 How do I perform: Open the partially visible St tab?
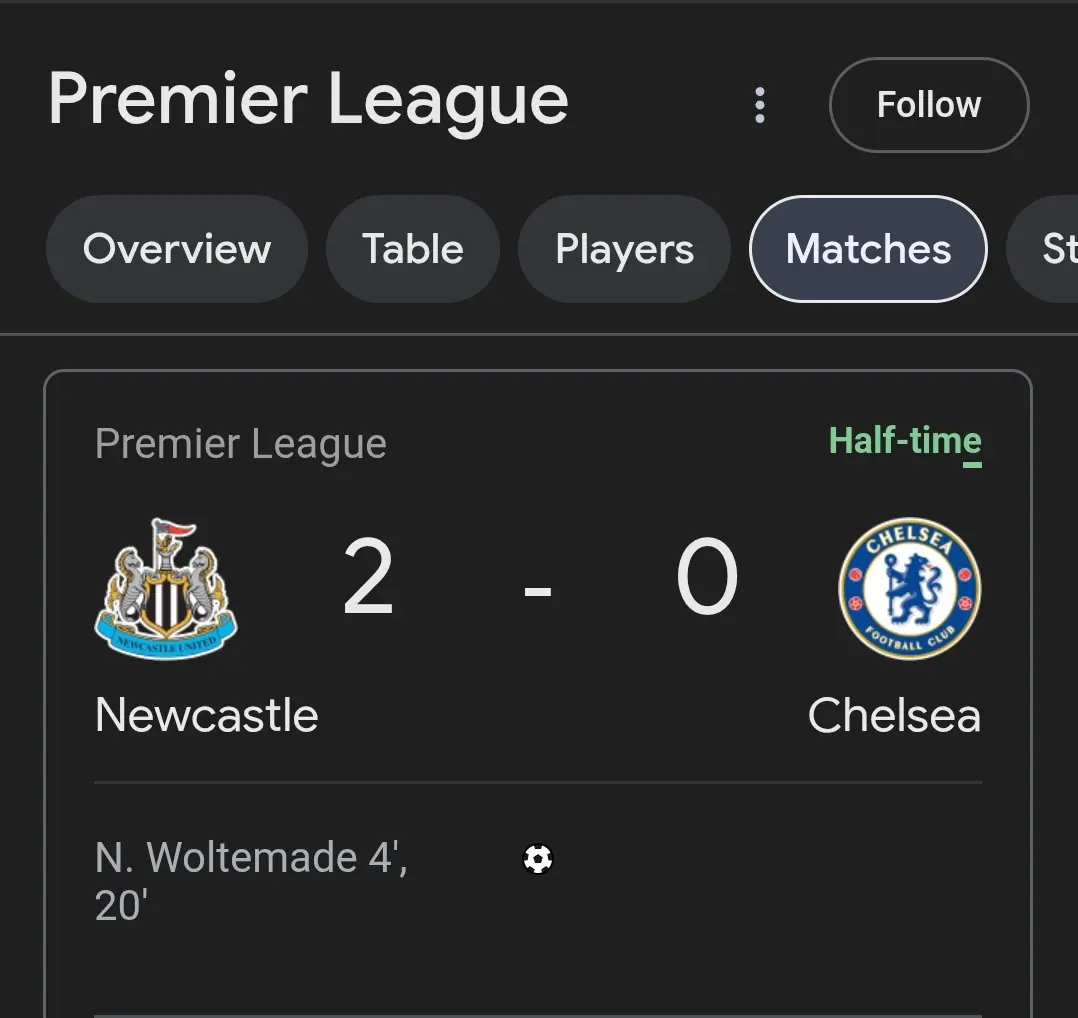coord(1042,249)
